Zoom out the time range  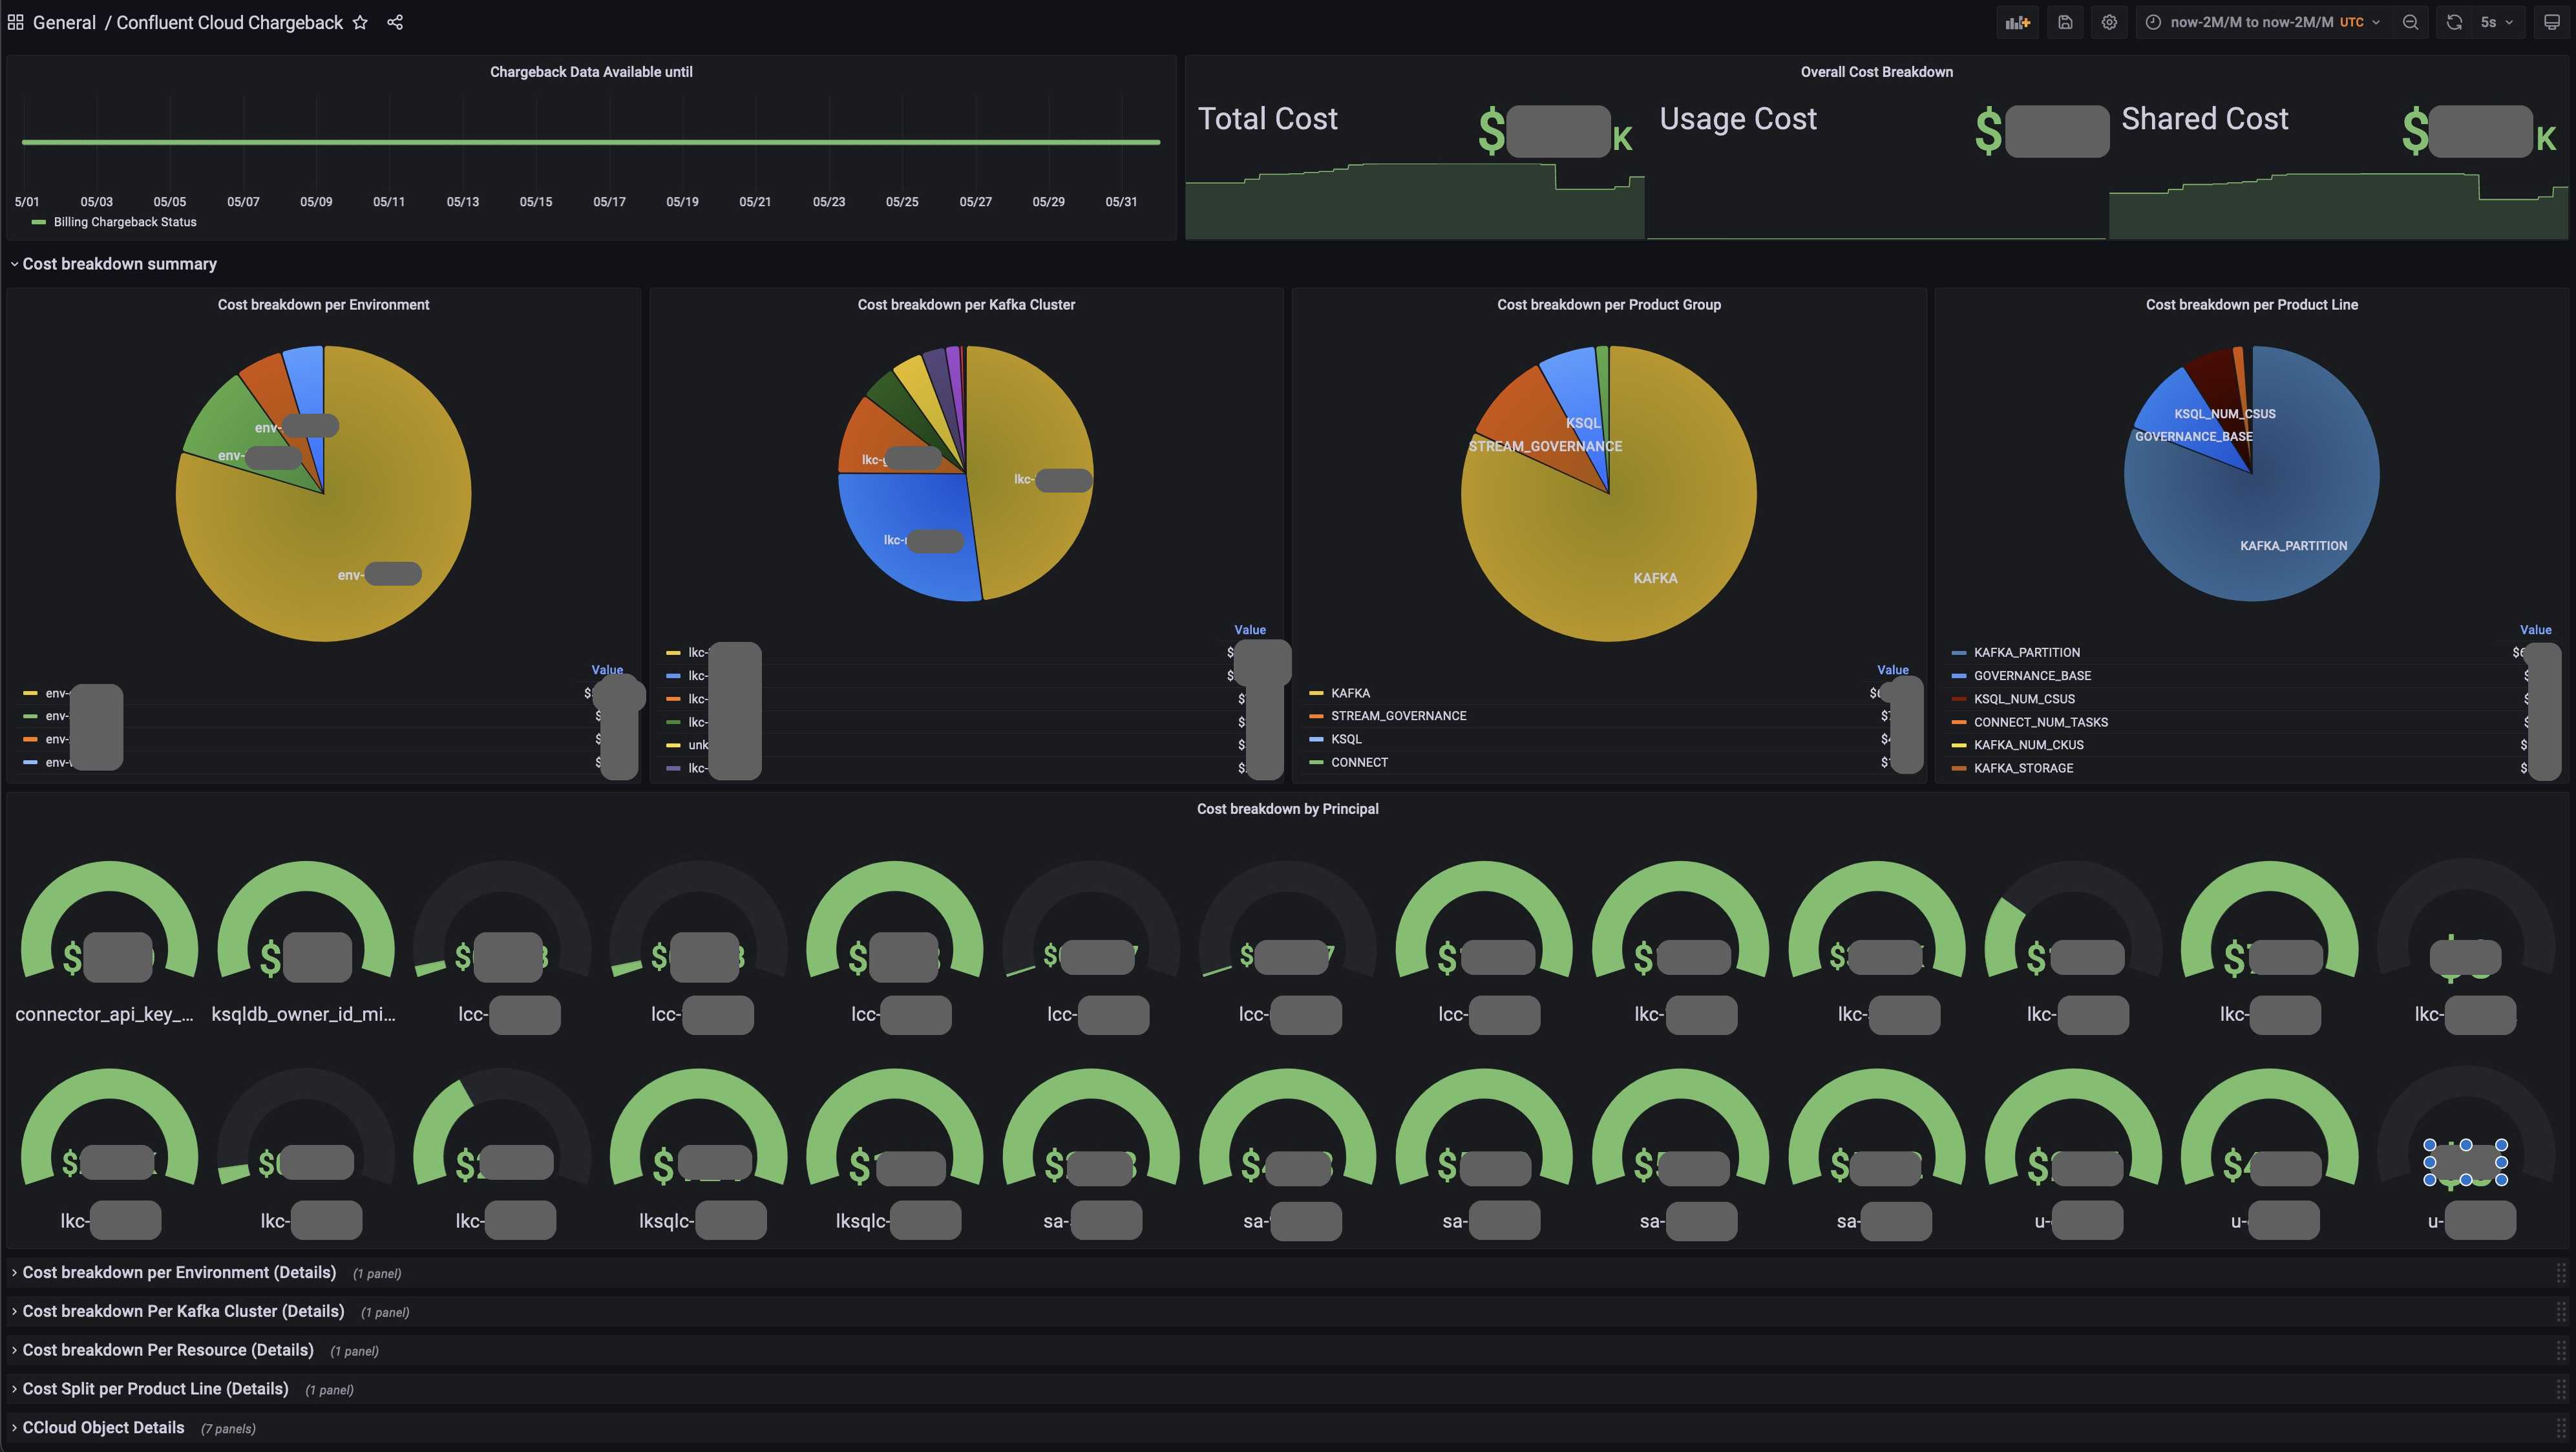click(2410, 22)
